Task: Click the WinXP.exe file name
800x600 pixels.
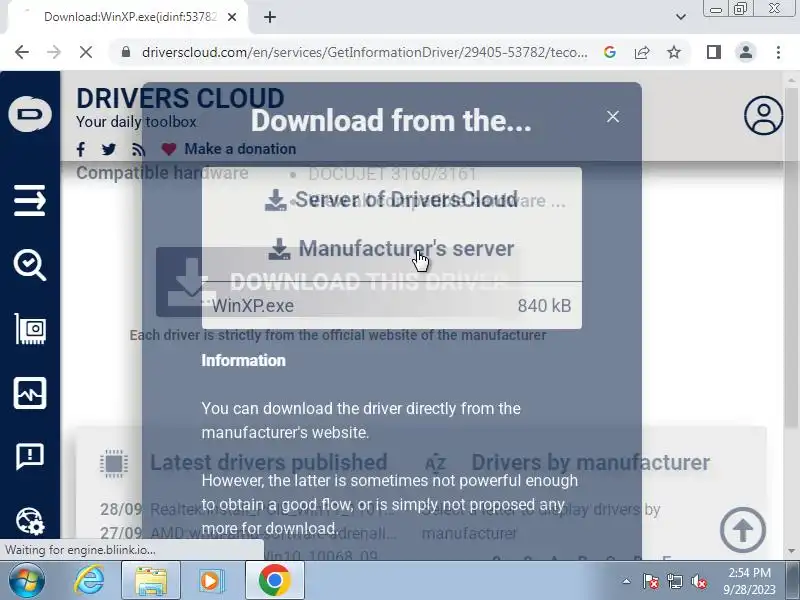Action: pyautogui.click(x=253, y=306)
